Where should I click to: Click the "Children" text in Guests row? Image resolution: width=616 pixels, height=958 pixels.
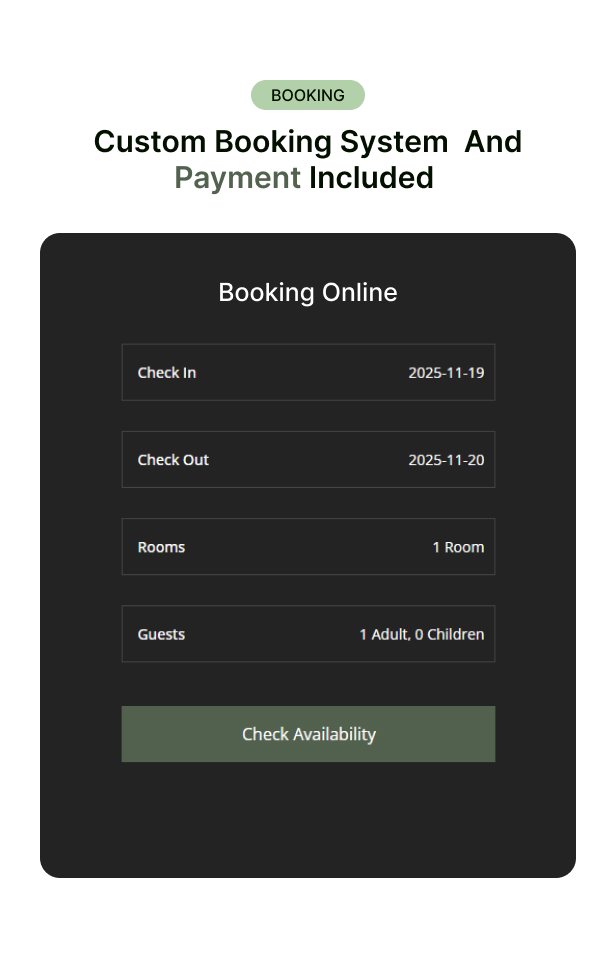pyautogui.click(x=455, y=634)
